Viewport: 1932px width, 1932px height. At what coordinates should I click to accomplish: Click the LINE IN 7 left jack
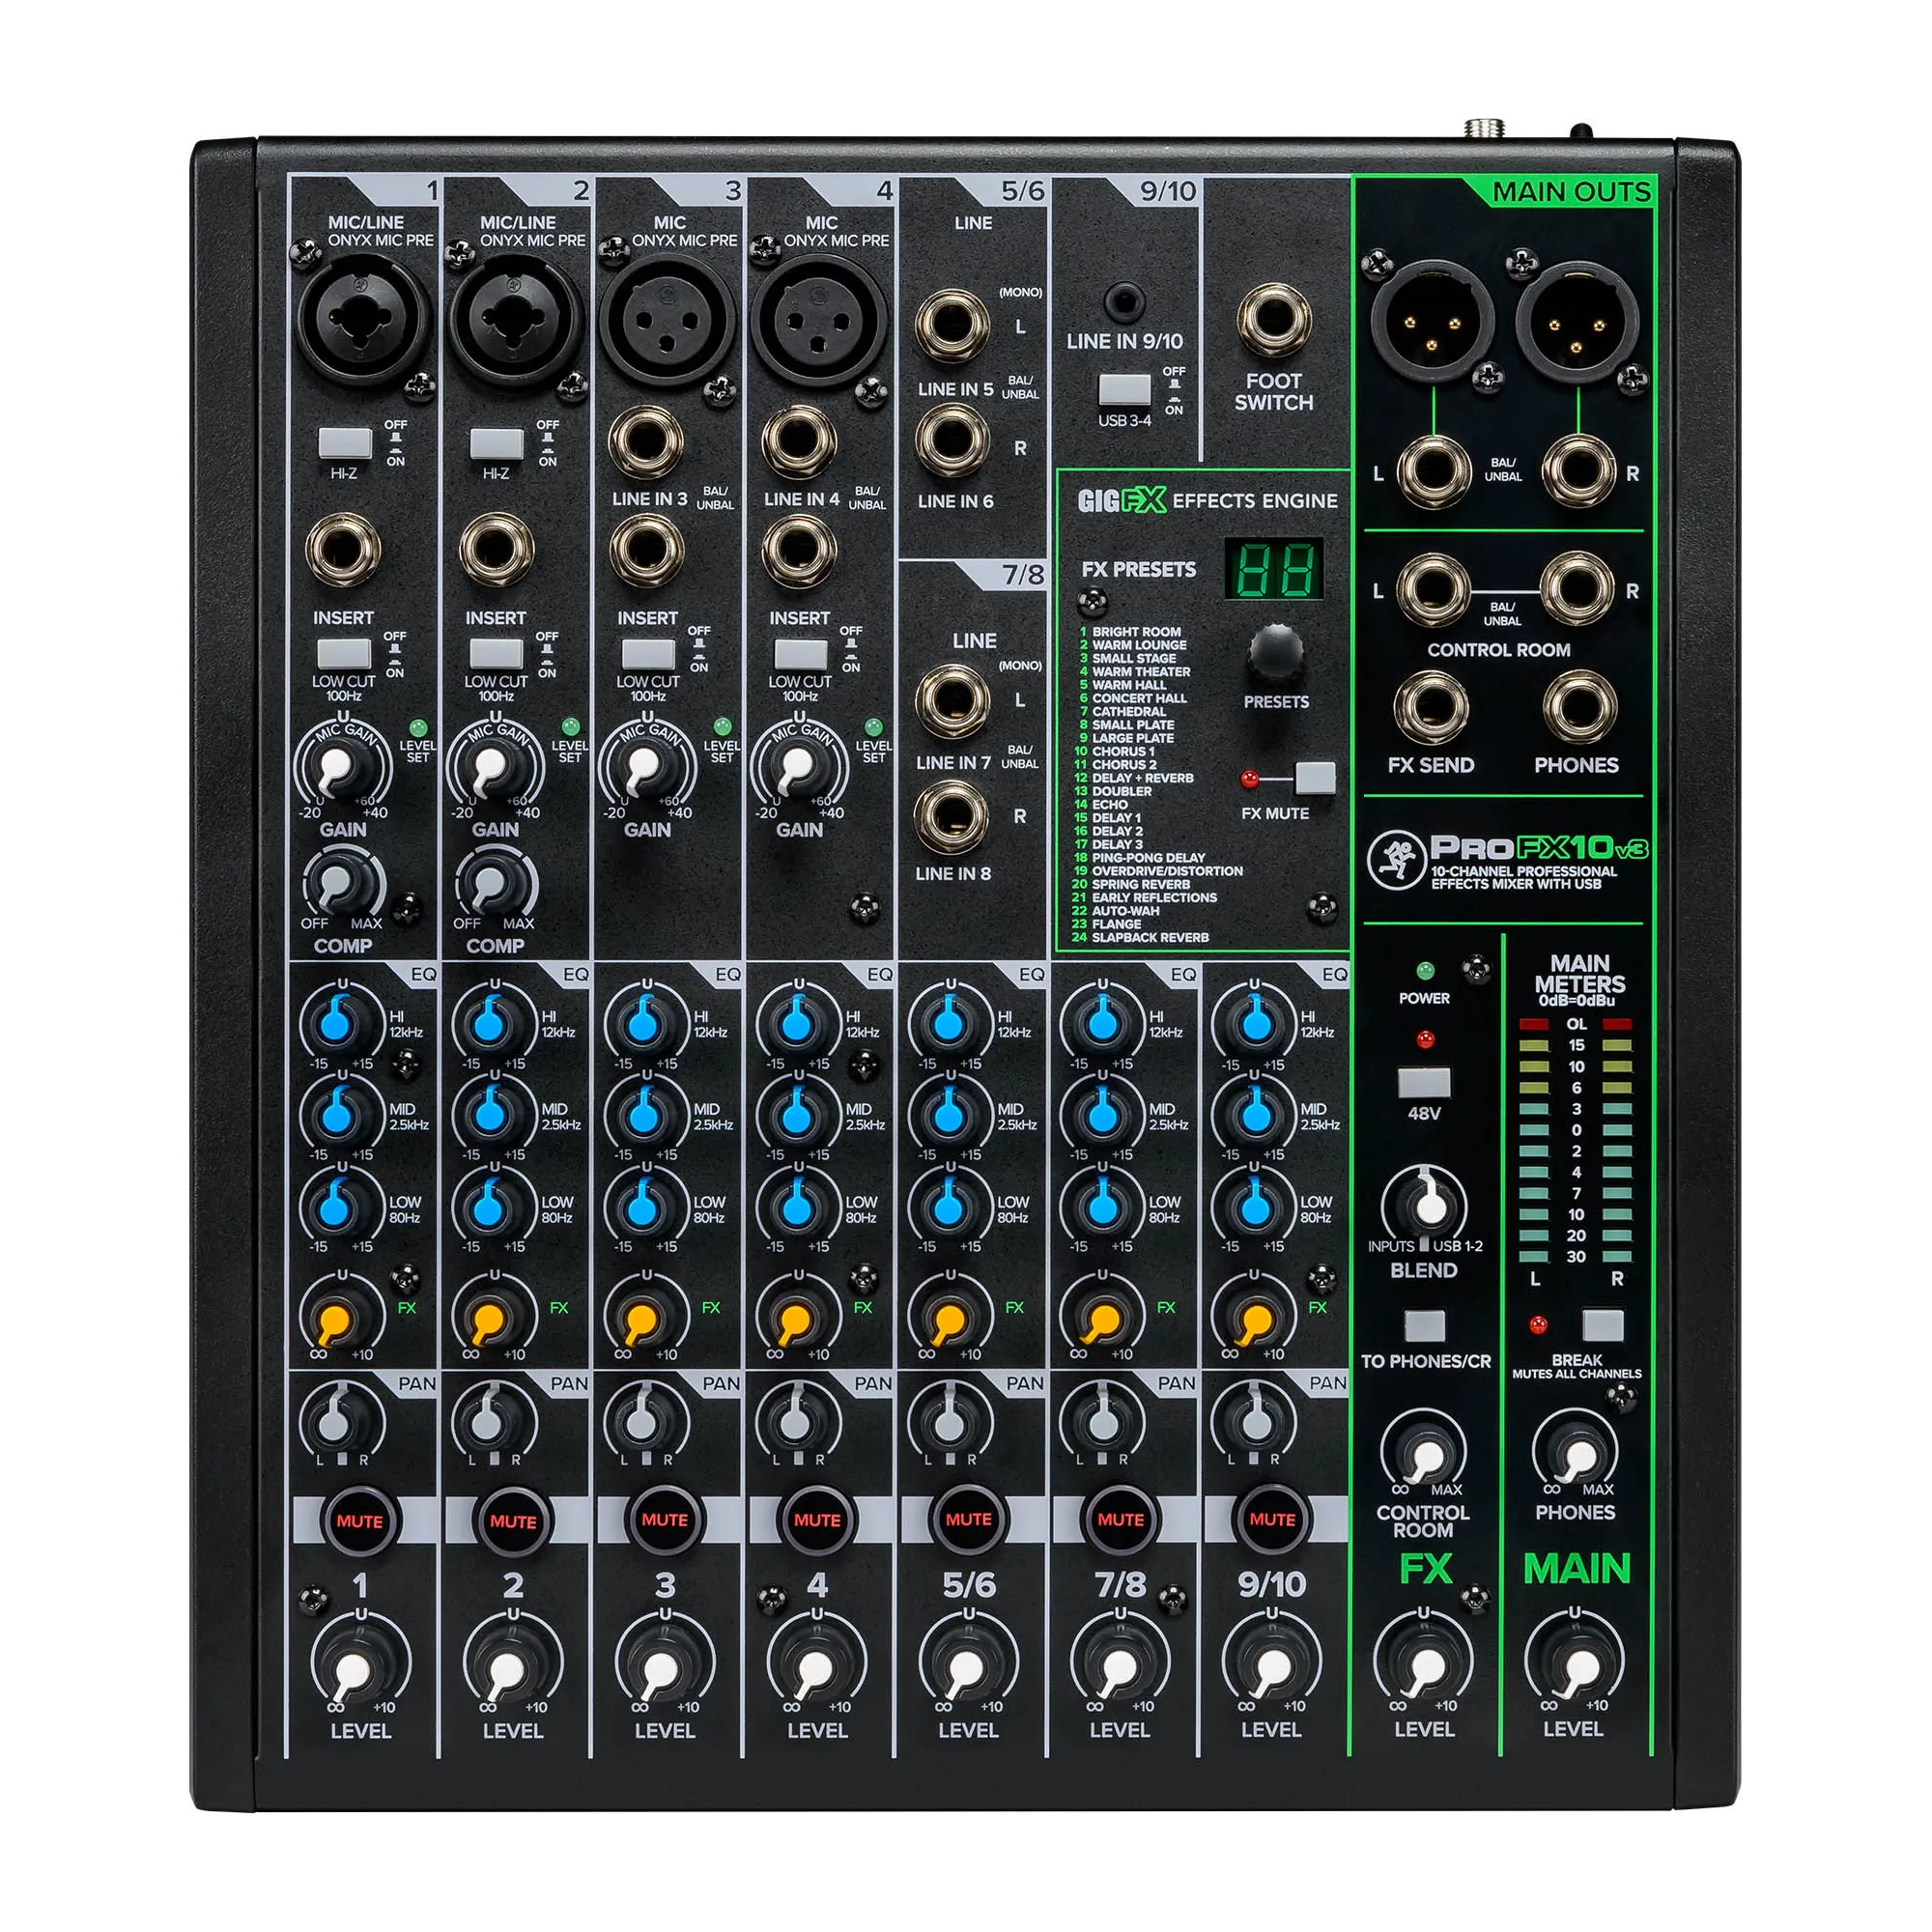[x=952, y=702]
